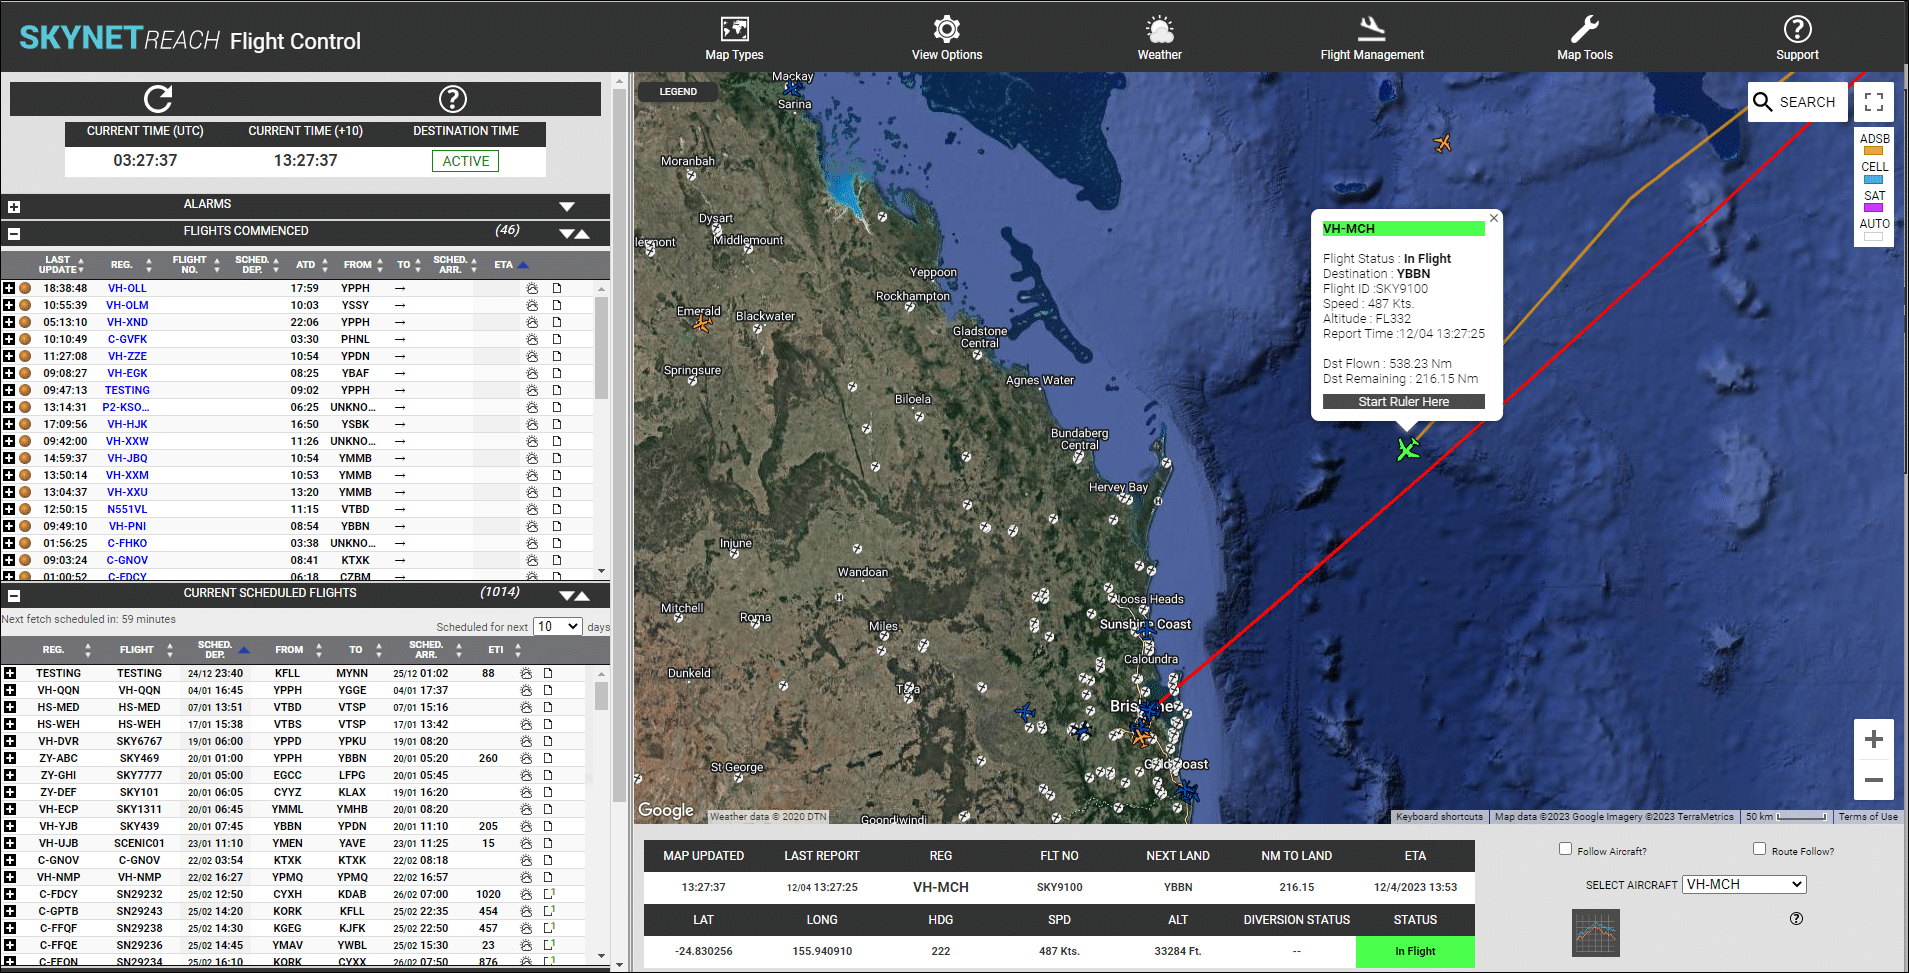Enable the Follow Aircraft checkbox

pos(1565,849)
